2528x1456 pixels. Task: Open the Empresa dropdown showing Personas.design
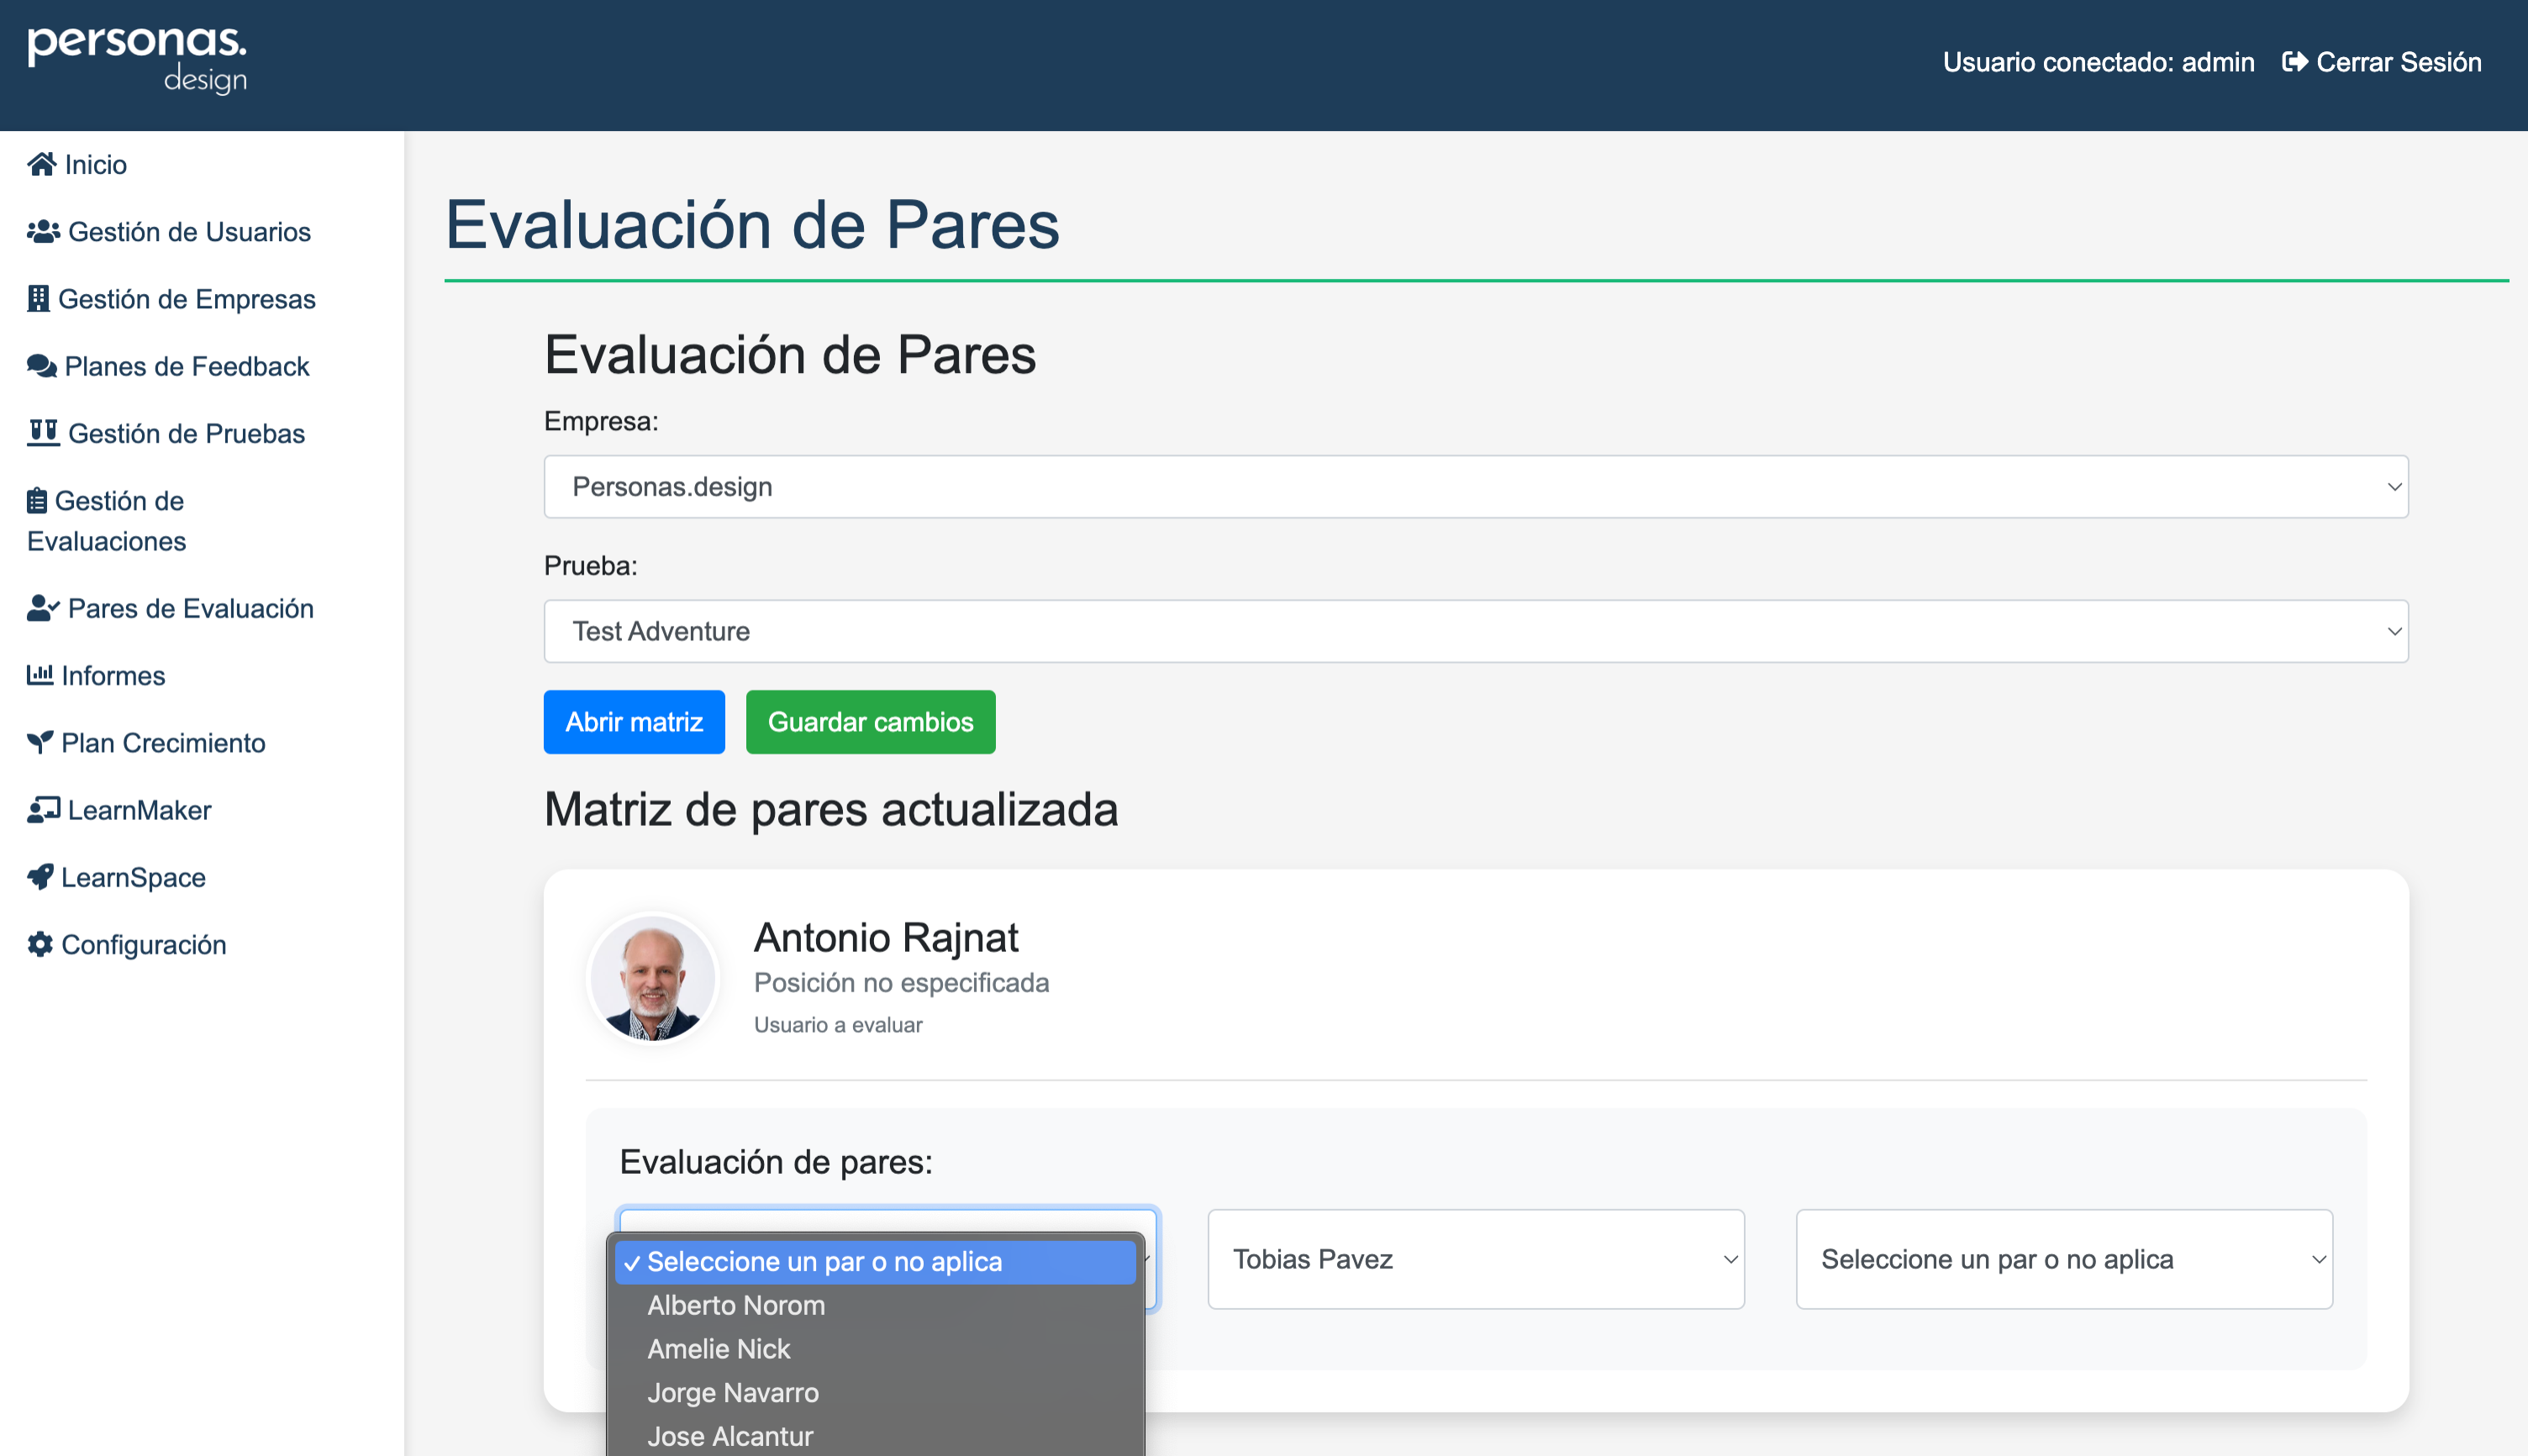[1475, 487]
